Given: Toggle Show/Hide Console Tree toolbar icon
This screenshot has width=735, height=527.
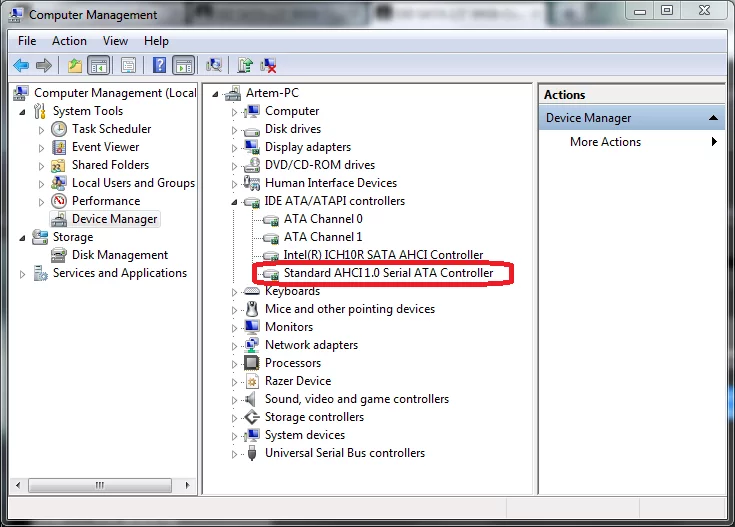Looking at the screenshot, I should [99, 65].
